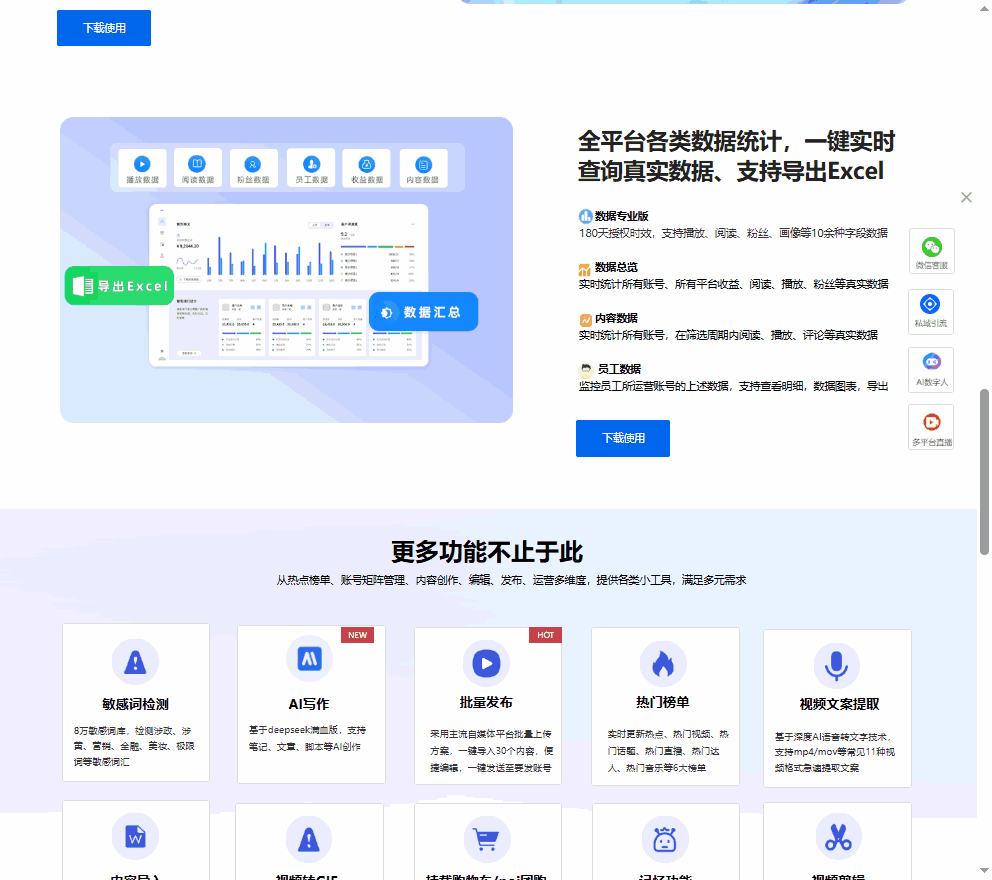Open the 敏感词检测 tool icon
The height and width of the screenshot is (880, 992).
tap(135, 661)
